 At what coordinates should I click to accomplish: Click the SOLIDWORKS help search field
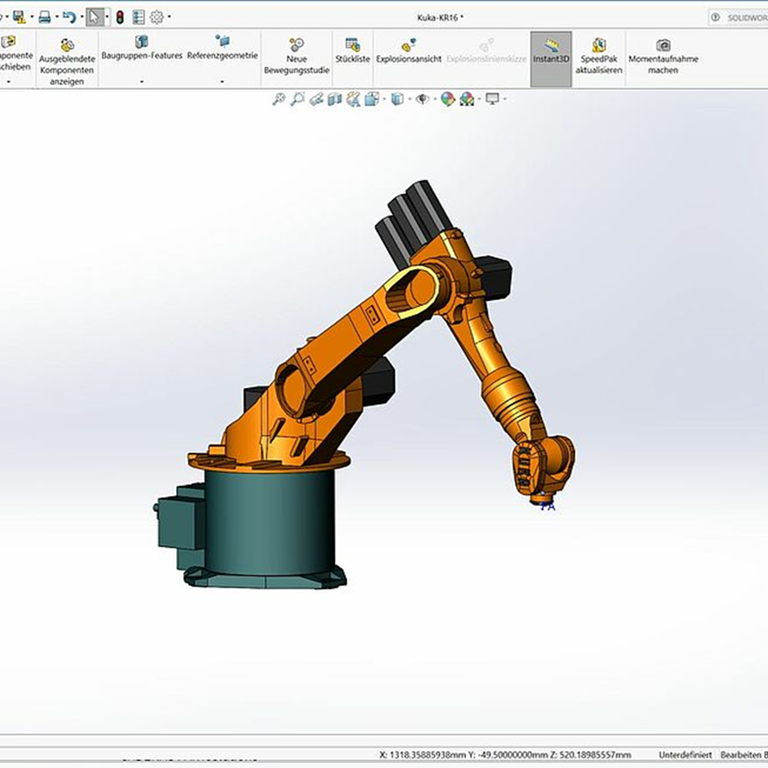click(x=739, y=18)
